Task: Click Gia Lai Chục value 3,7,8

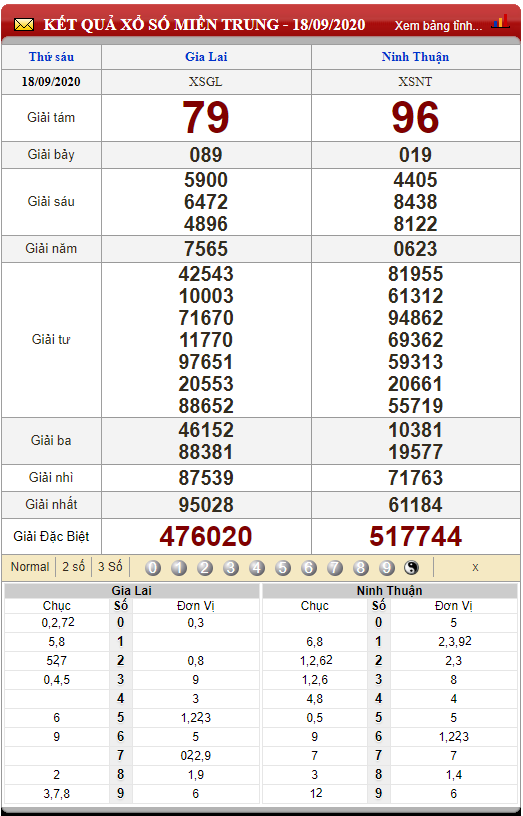Action: pos(57,794)
